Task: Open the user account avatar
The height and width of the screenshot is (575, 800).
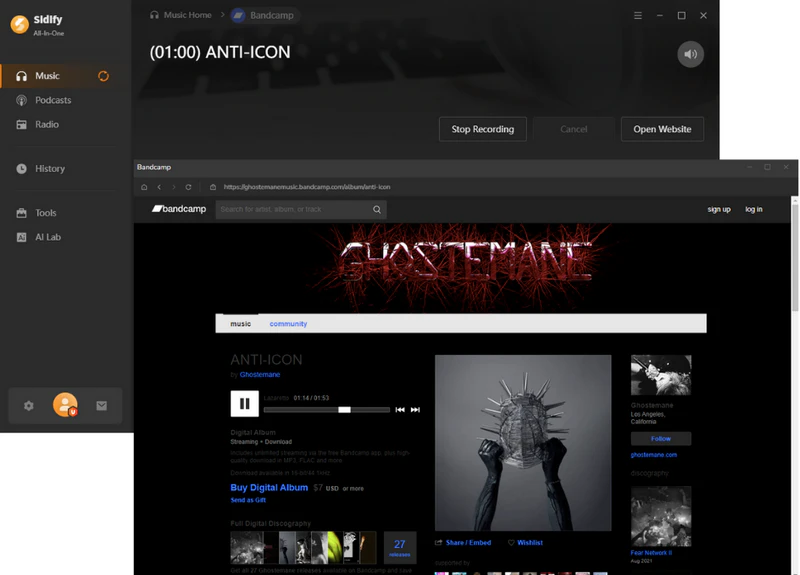Action: click(x=65, y=405)
